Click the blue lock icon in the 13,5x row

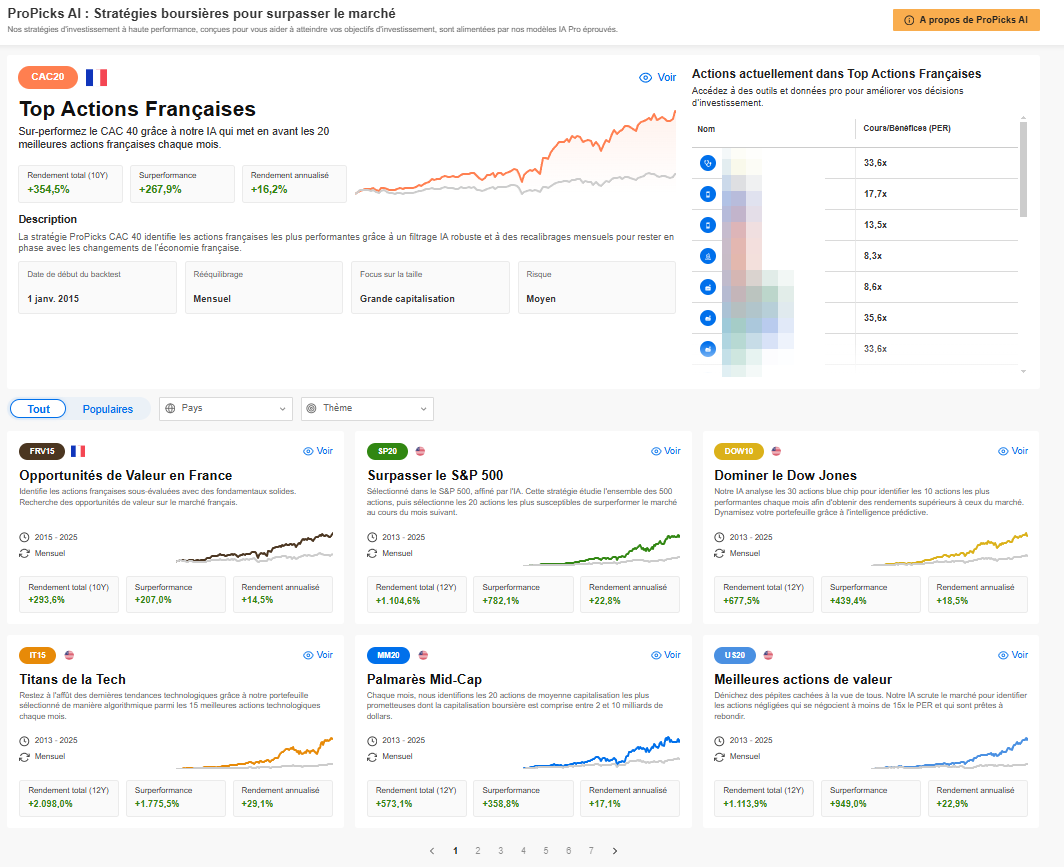point(708,225)
